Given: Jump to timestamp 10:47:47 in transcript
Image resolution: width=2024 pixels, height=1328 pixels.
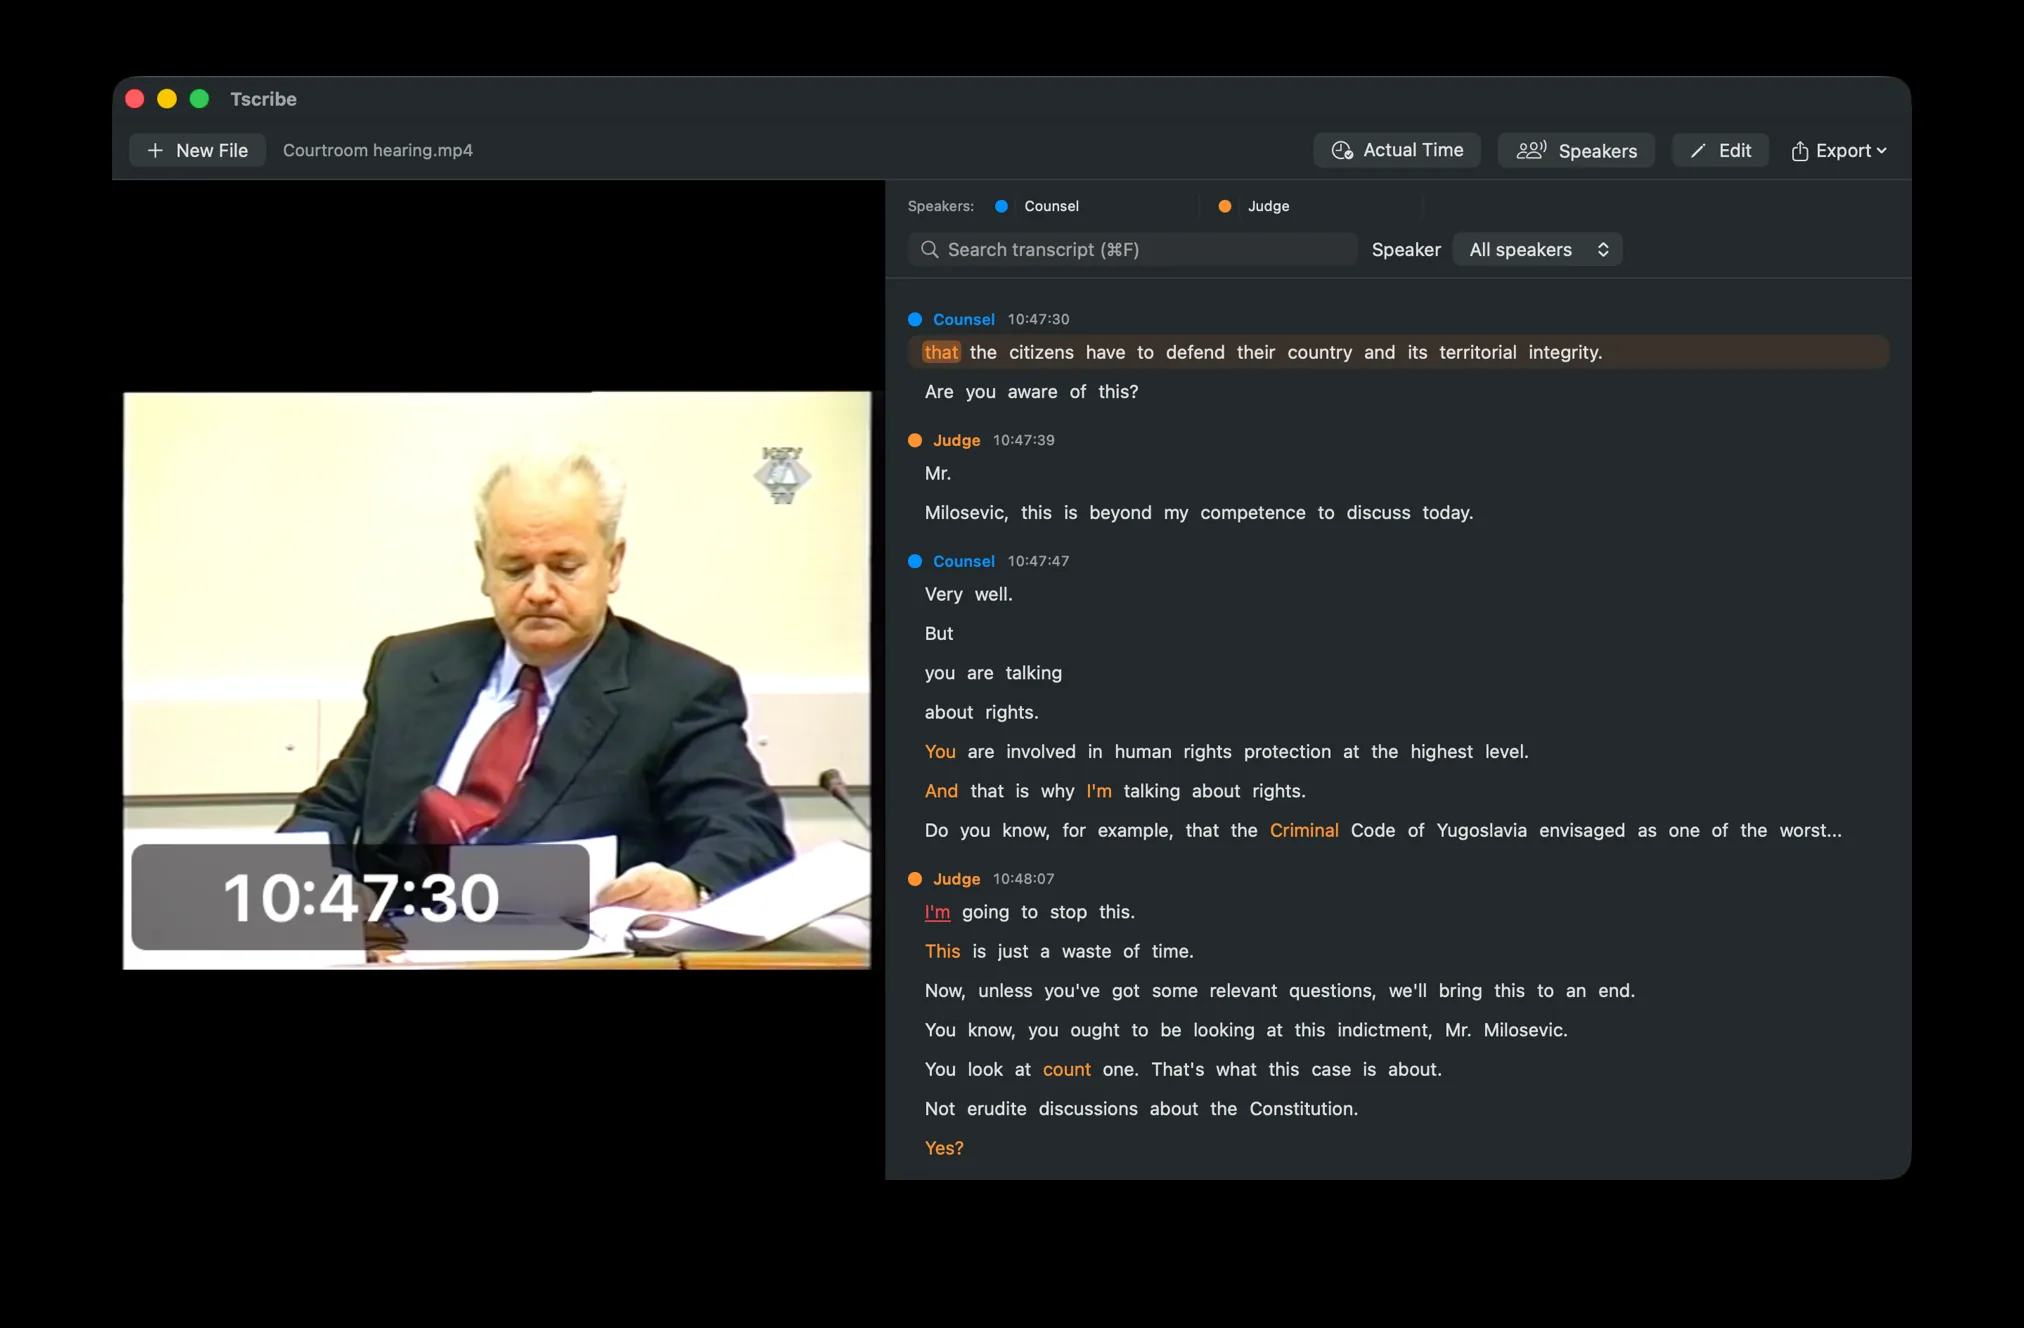Looking at the screenshot, I should click(x=1038, y=561).
